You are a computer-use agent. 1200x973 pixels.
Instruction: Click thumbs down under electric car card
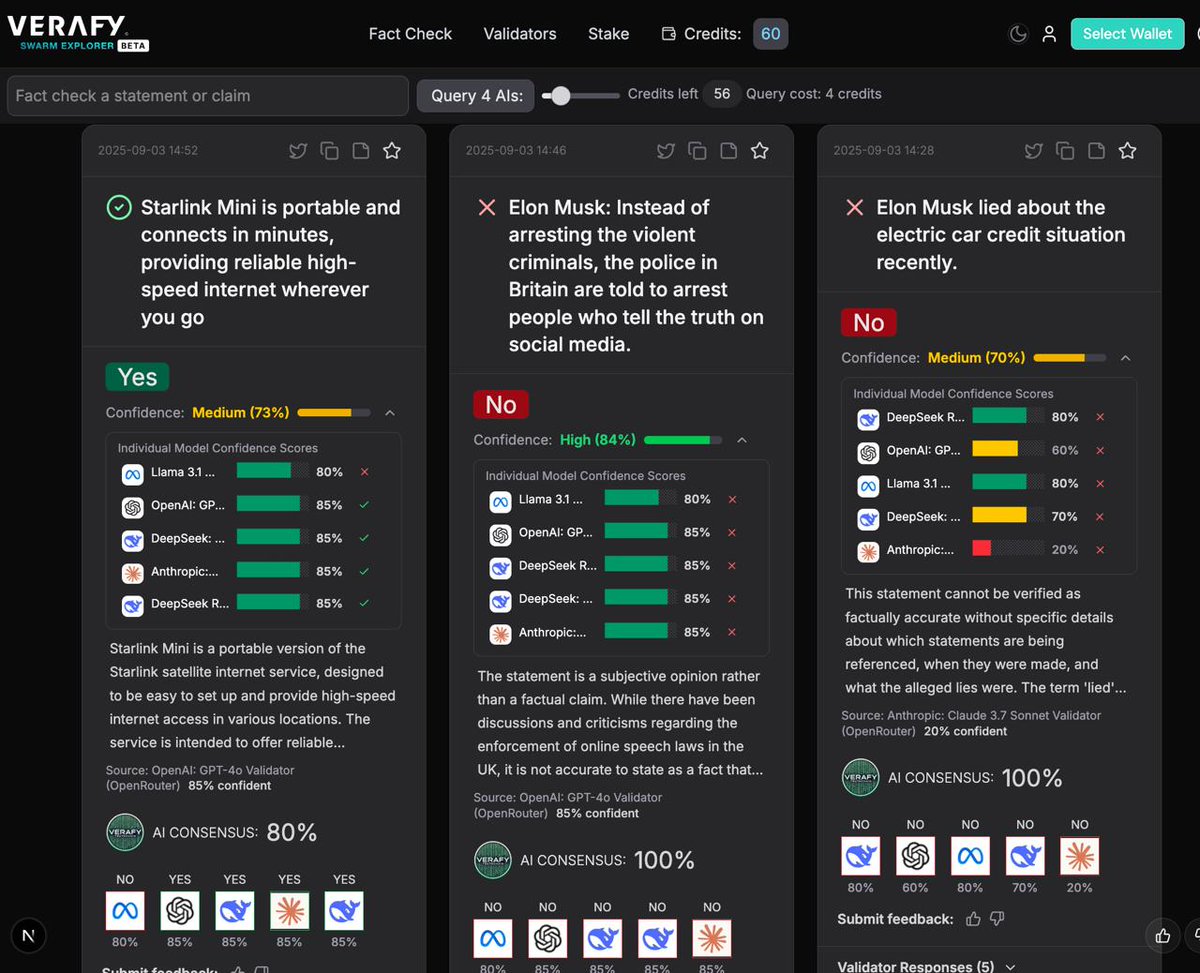point(997,918)
